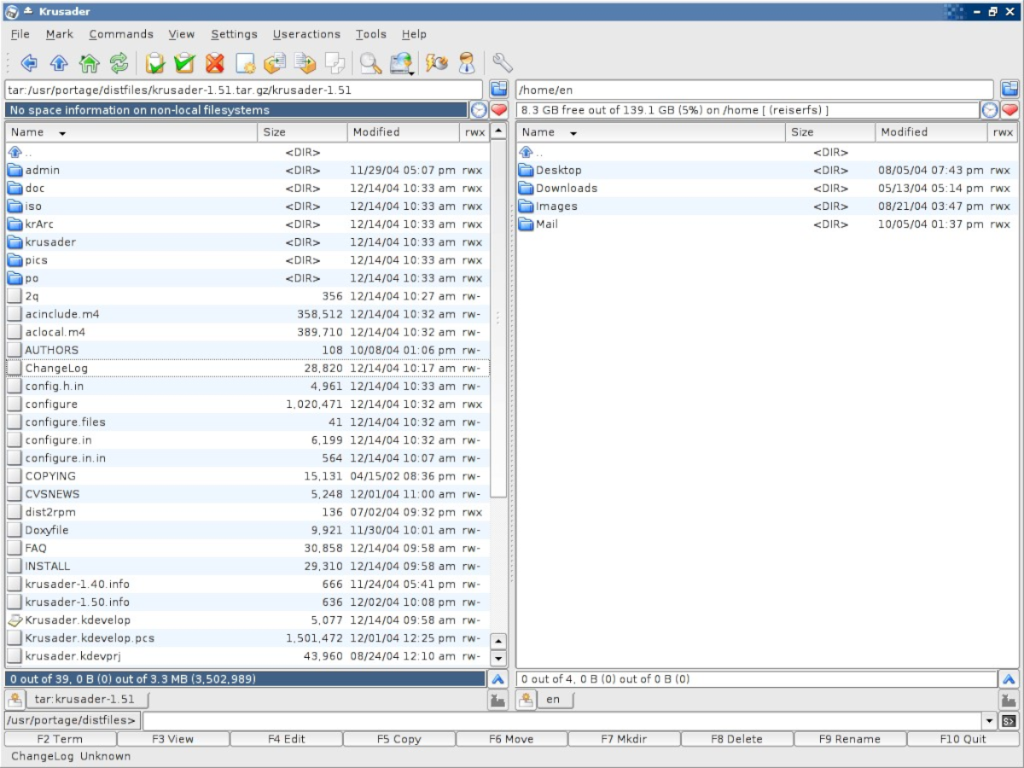Open left panel bookmarks heart icon

pyautogui.click(x=499, y=110)
